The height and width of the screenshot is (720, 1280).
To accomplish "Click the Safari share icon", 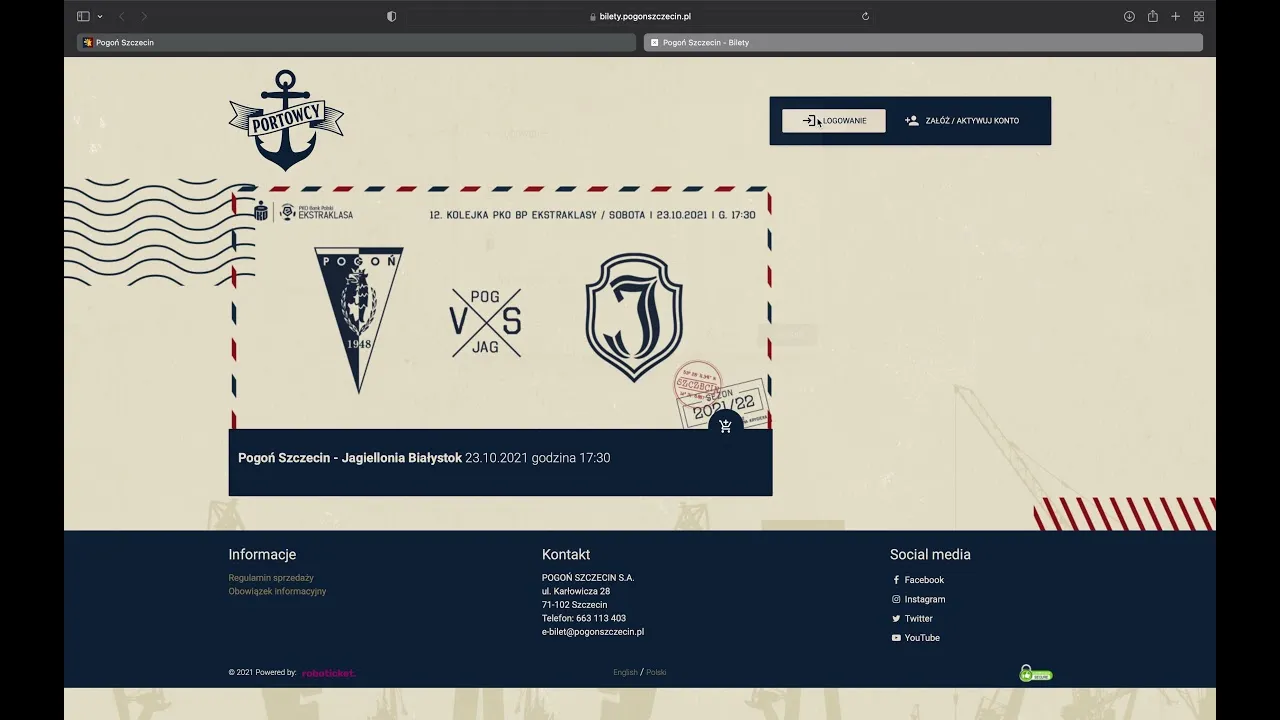I will [x=1152, y=16].
